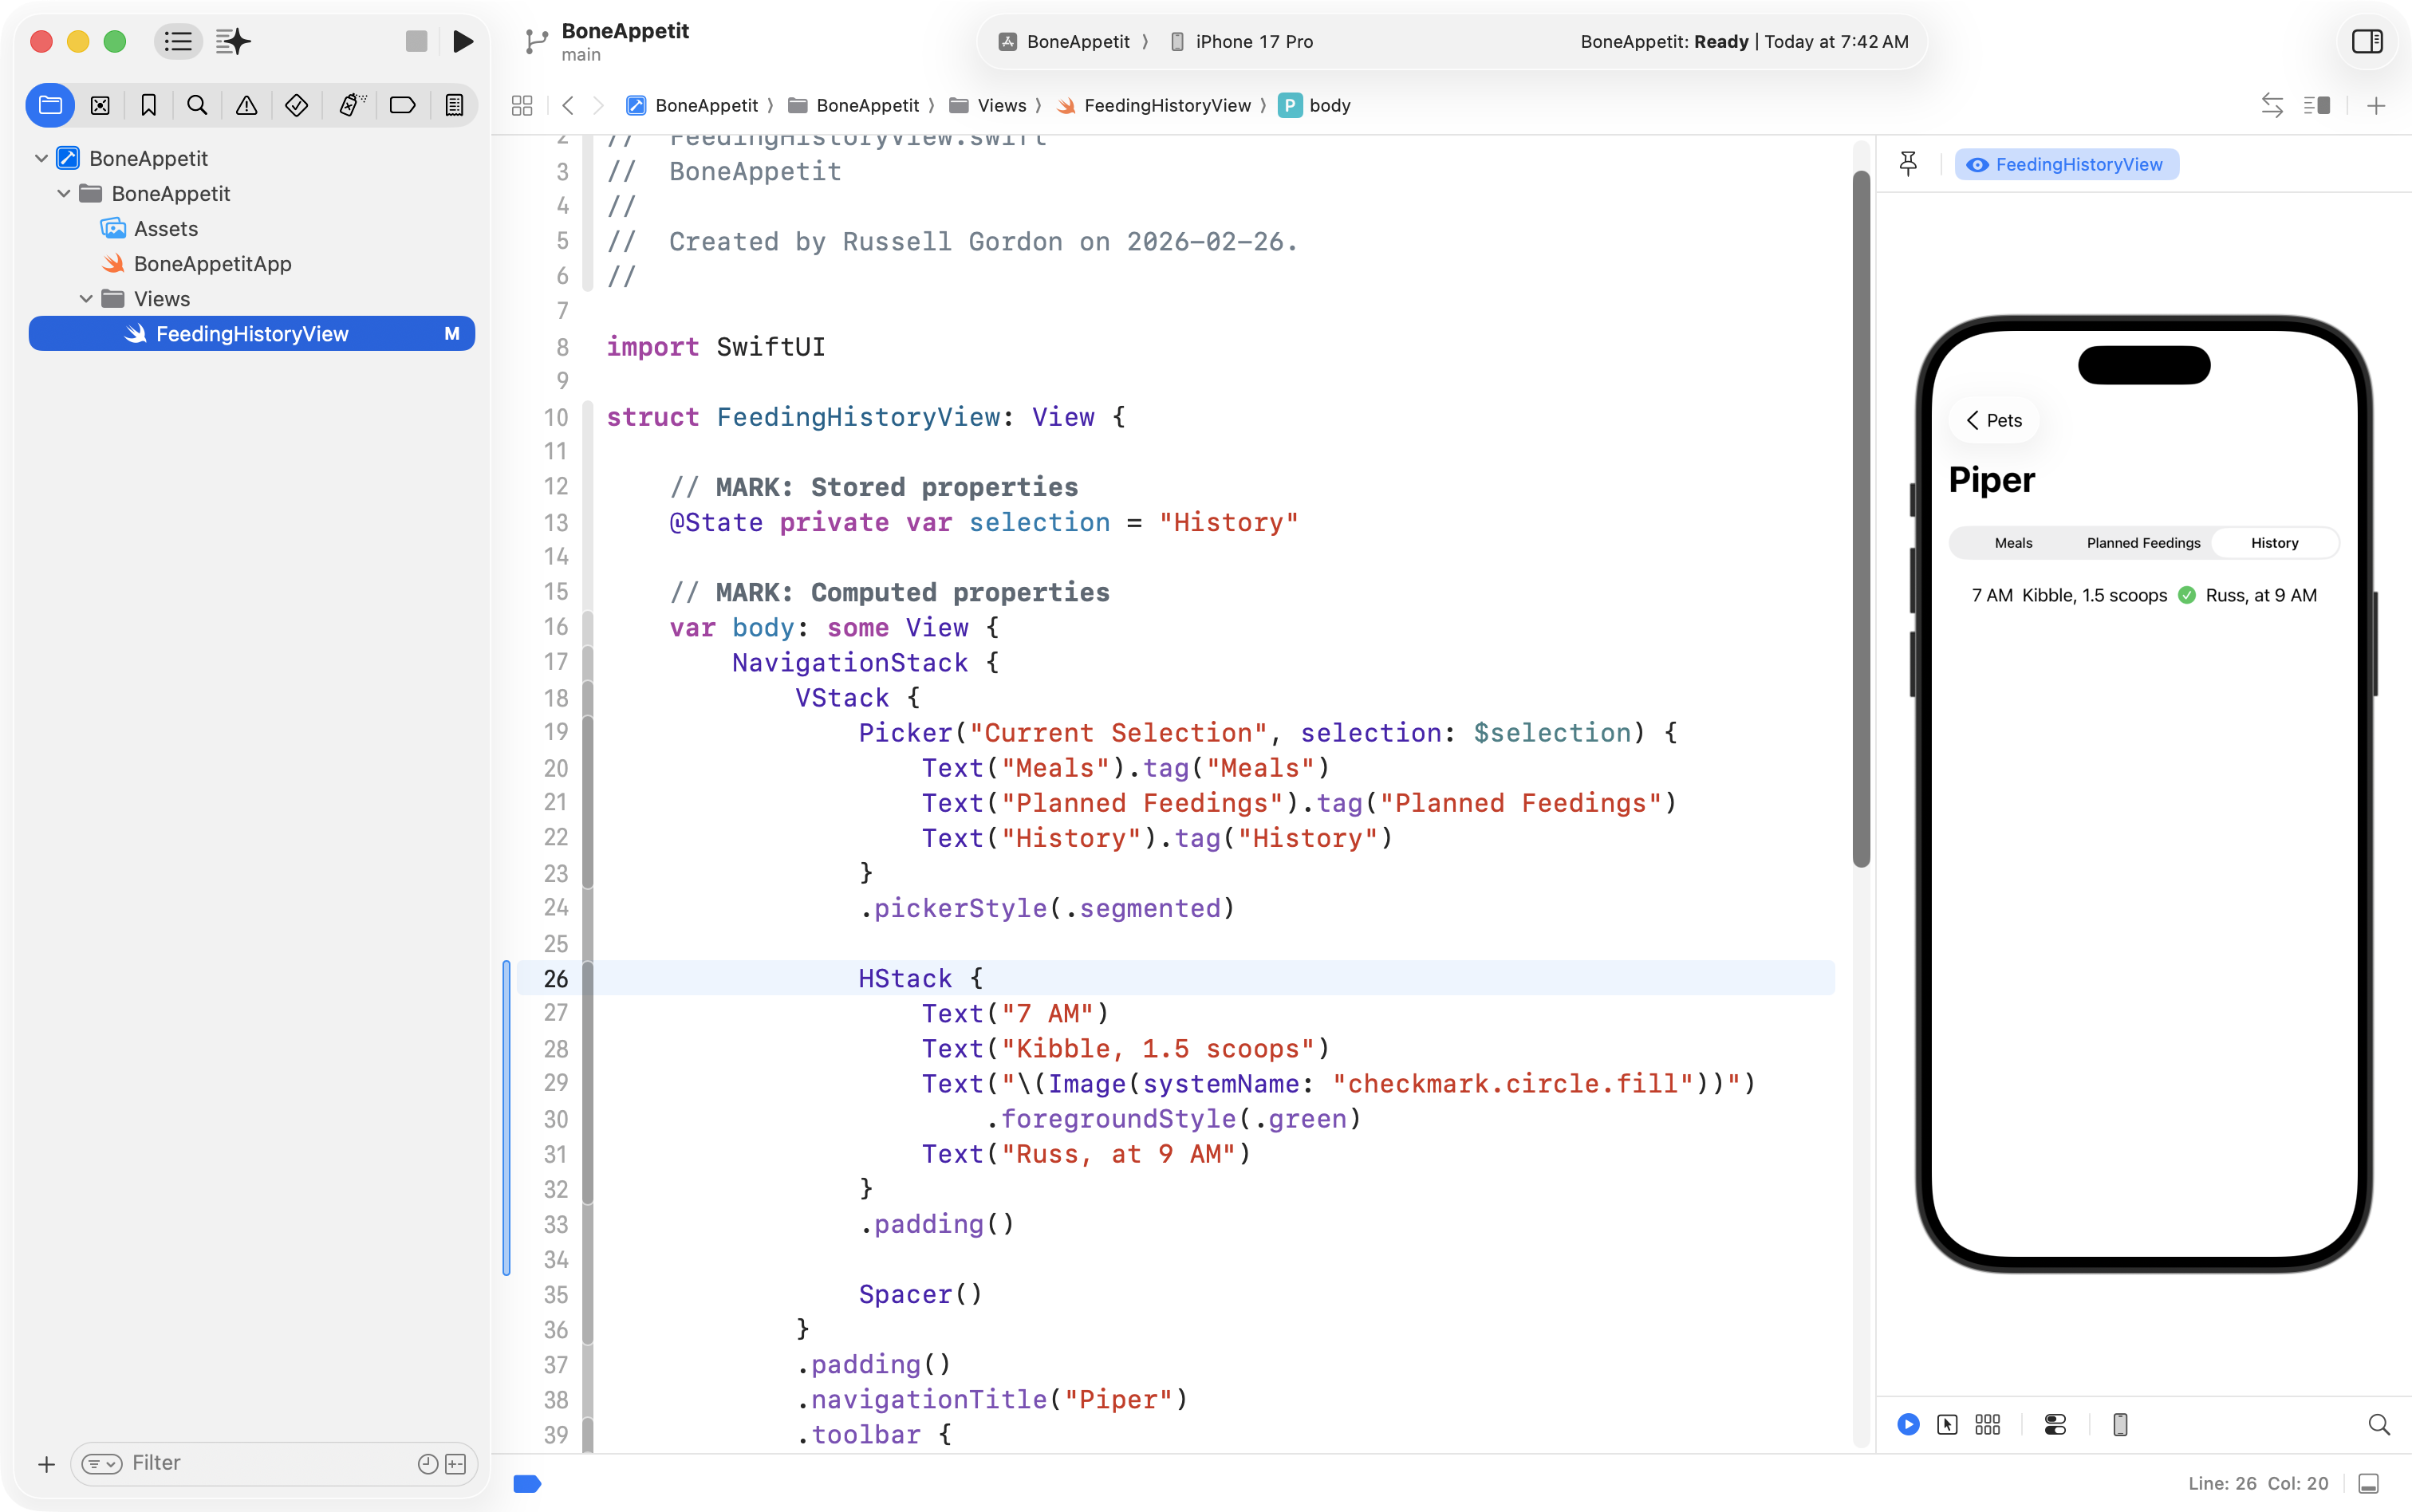Select the Meals segment in preview

coord(2013,543)
